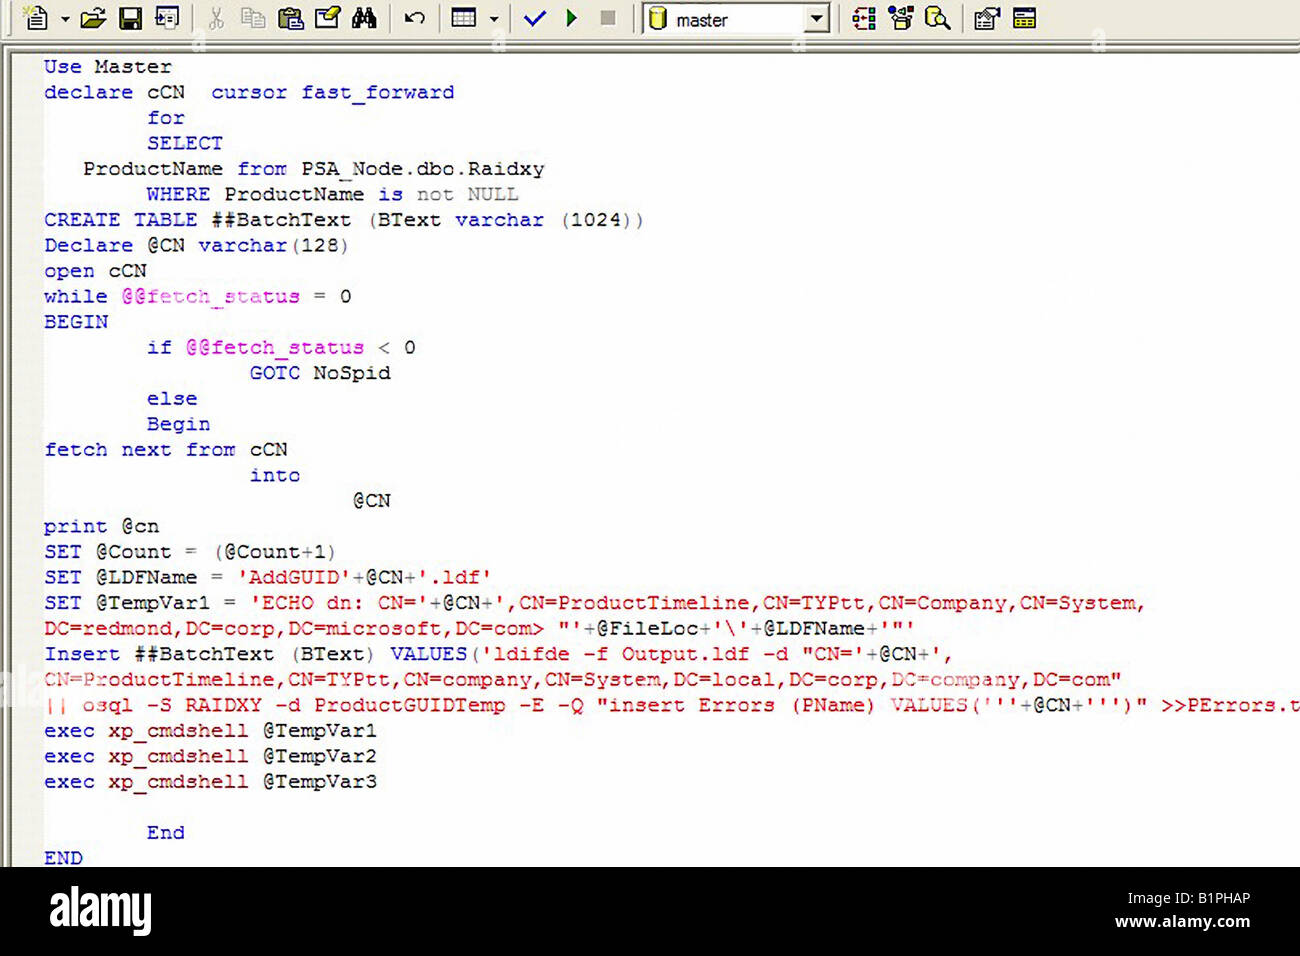Click the 'open cCN' line
This screenshot has height=956, width=1300.
pos(95,271)
